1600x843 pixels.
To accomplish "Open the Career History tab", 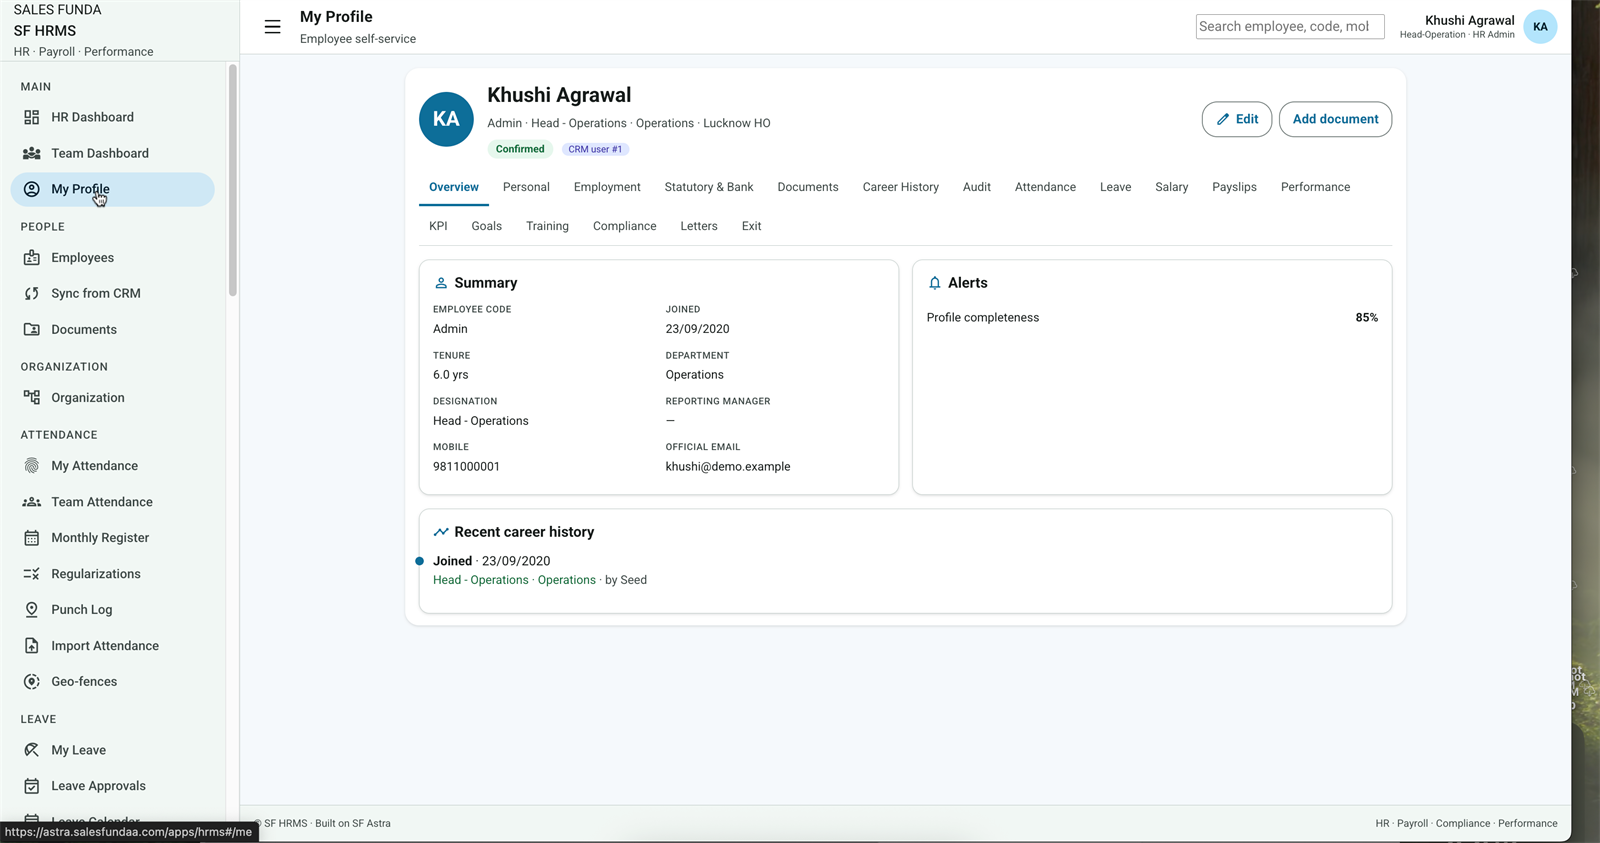I will (x=901, y=187).
